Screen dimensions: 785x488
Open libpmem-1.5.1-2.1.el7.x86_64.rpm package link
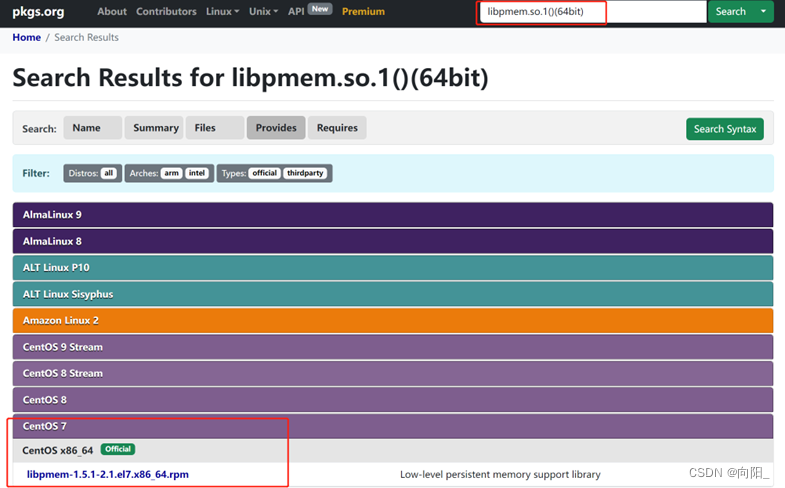[108, 474]
